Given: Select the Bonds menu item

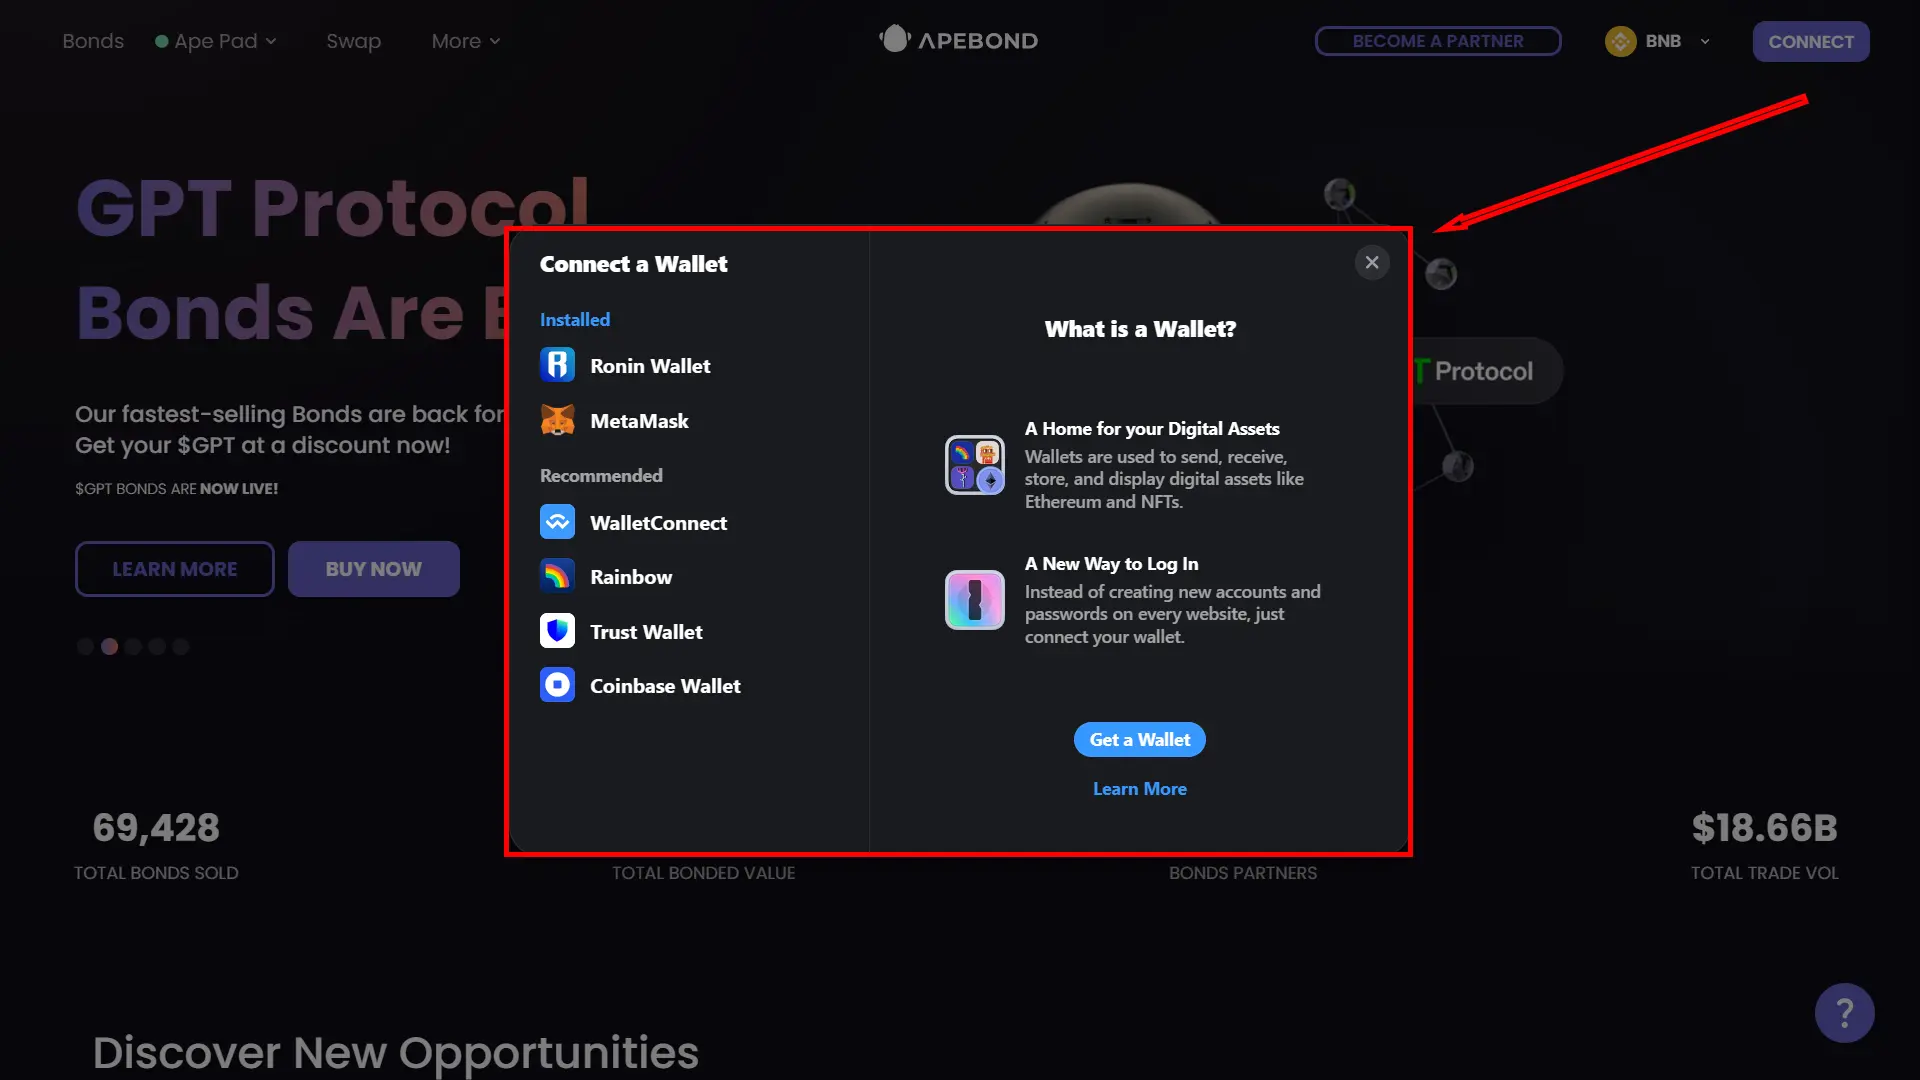Looking at the screenshot, I should tap(92, 40).
